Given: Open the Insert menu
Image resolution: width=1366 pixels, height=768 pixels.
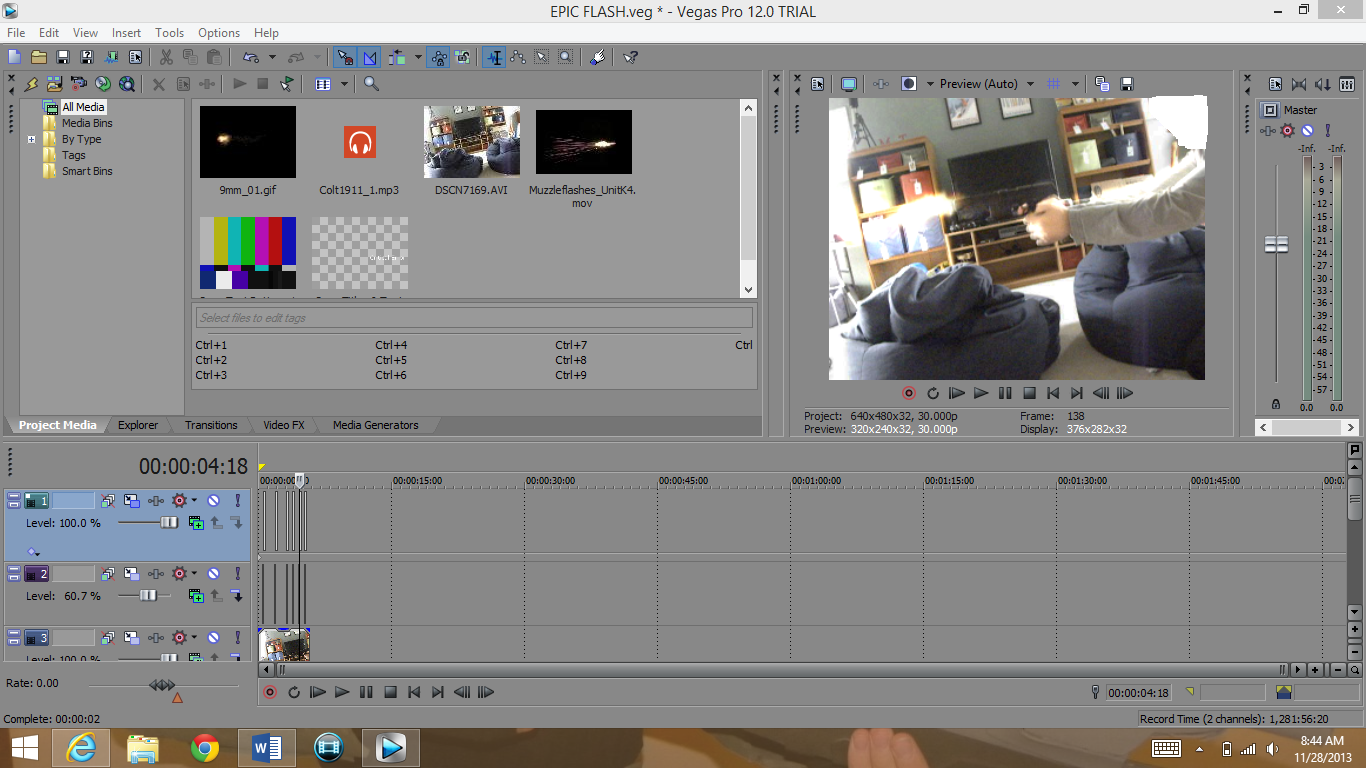Looking at the screenshot, I should tap(126, 33).
